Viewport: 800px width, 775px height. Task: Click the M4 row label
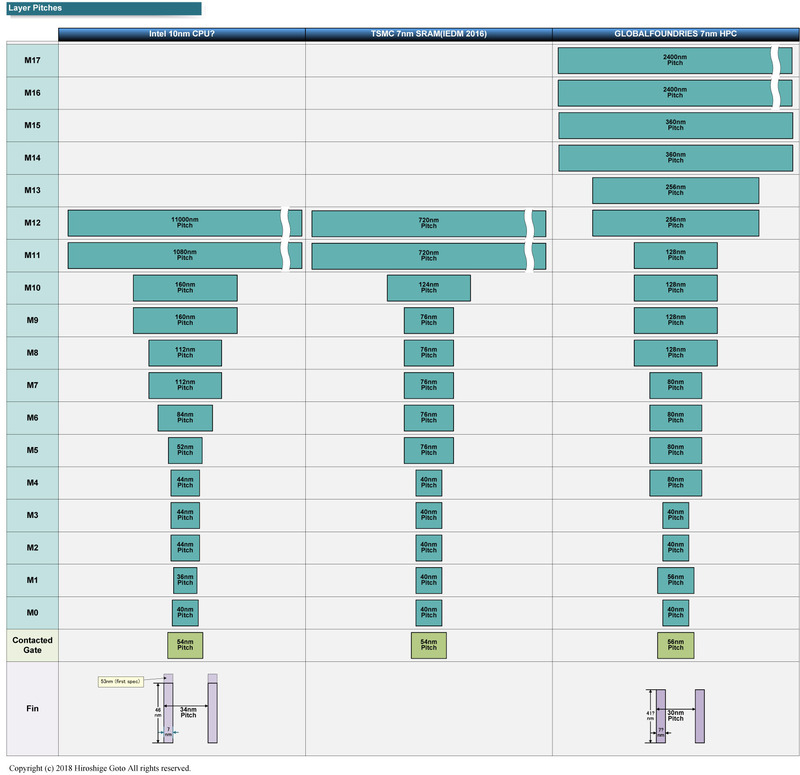(x=32, y=483)
